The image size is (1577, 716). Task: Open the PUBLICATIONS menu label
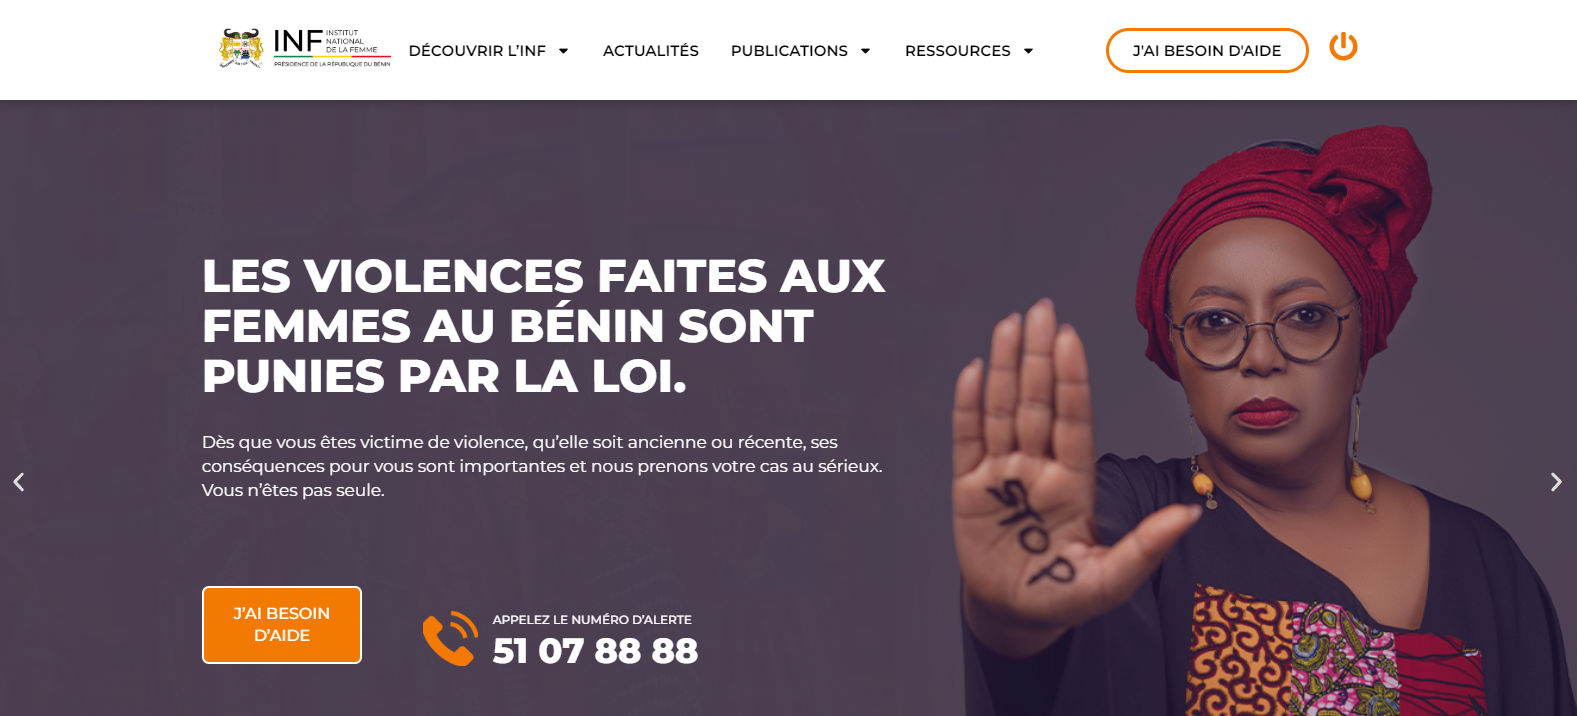[x=789, y=51]
